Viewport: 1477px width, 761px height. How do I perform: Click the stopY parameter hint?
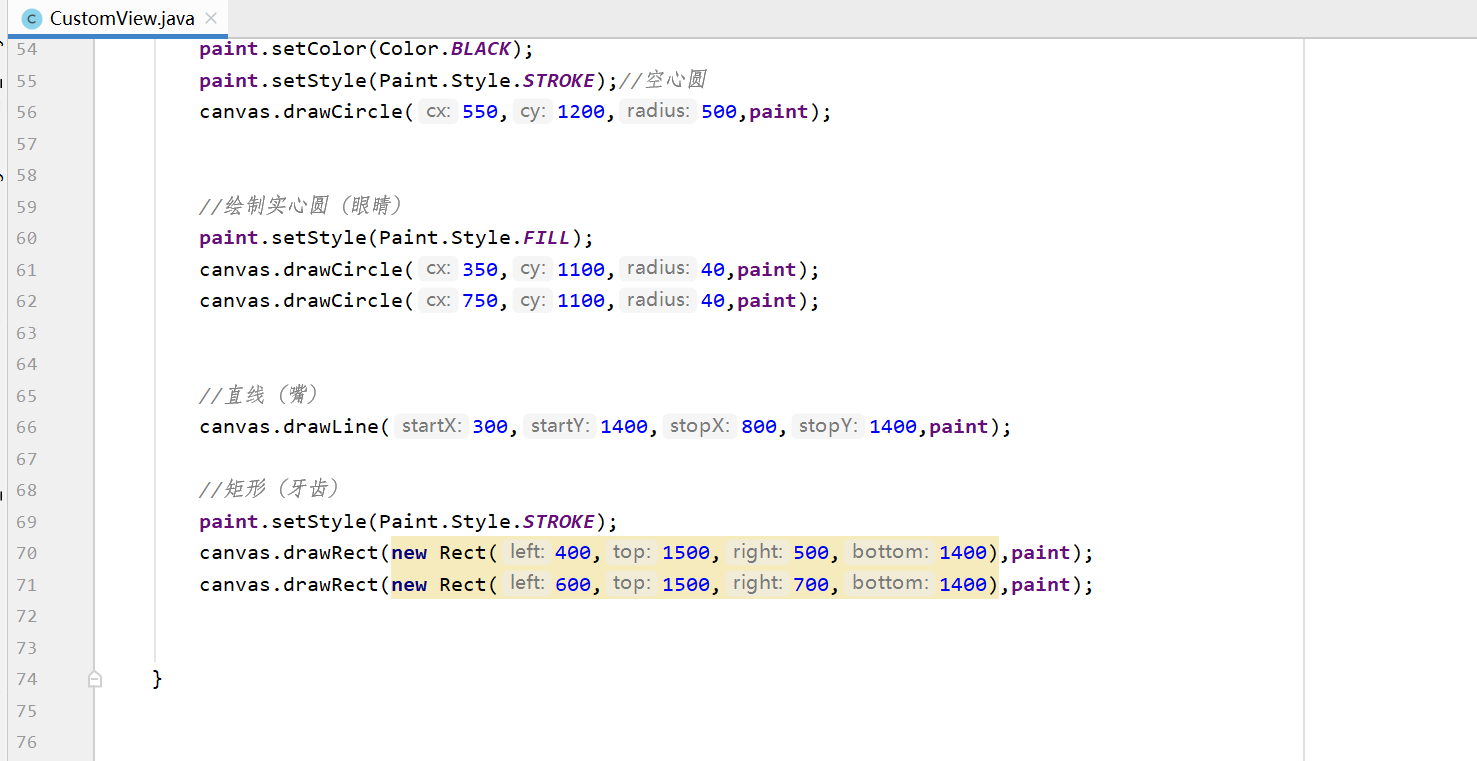[828, 427]
